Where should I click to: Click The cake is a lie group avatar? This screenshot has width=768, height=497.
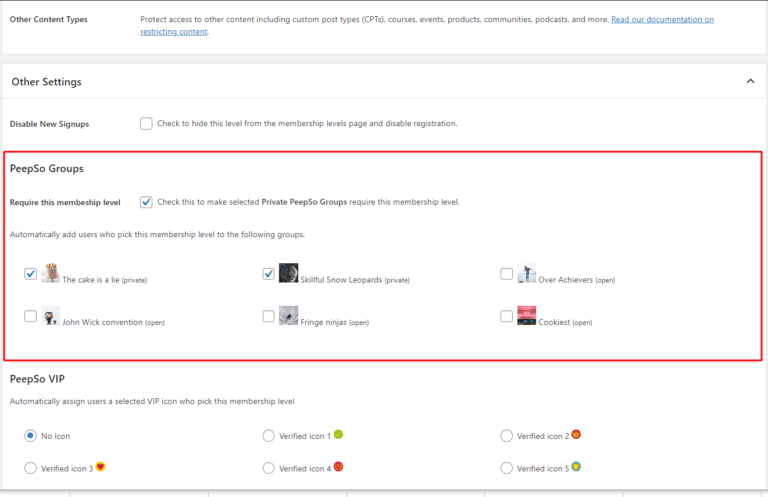click(51, 273)
